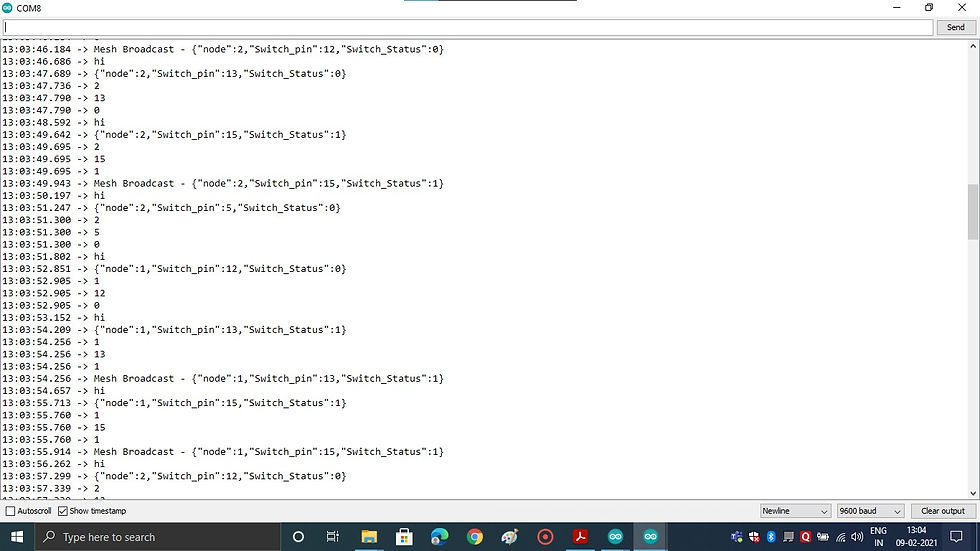The height and width of the screenshot is (551, 980).
Task: Open Adobe Acrobat Reader from the taskbar
Action: [580, 537]
